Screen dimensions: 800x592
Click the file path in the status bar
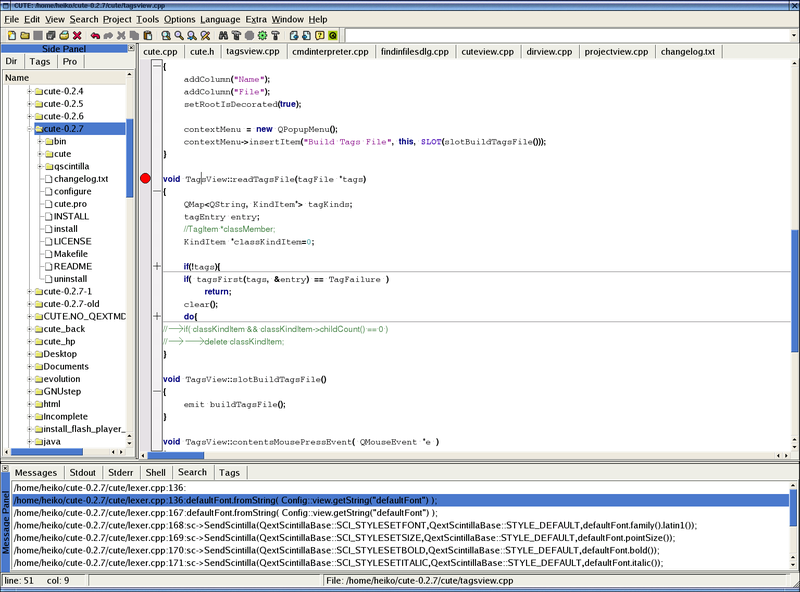(419, 581)
